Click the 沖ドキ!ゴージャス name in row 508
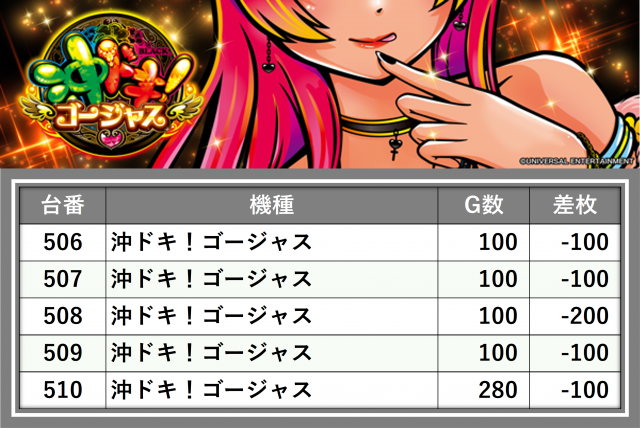The width and height of the screenshot is (640, 428). coord(211,316)
